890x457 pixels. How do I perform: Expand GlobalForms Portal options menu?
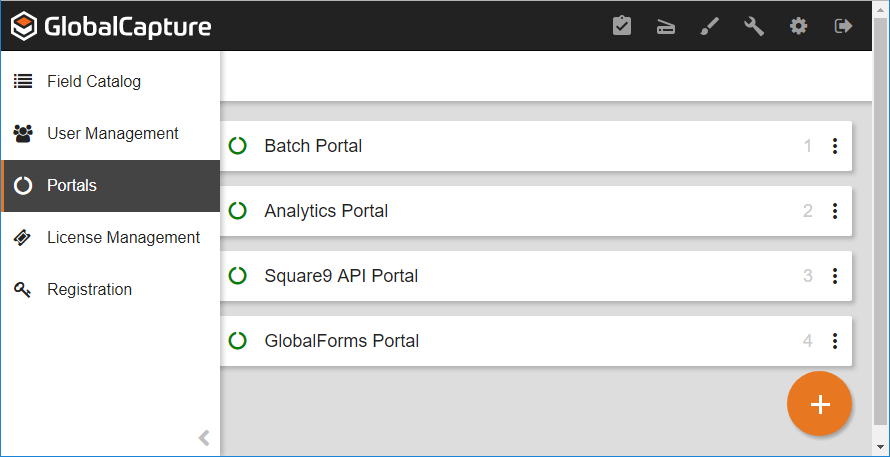[834, 341]
